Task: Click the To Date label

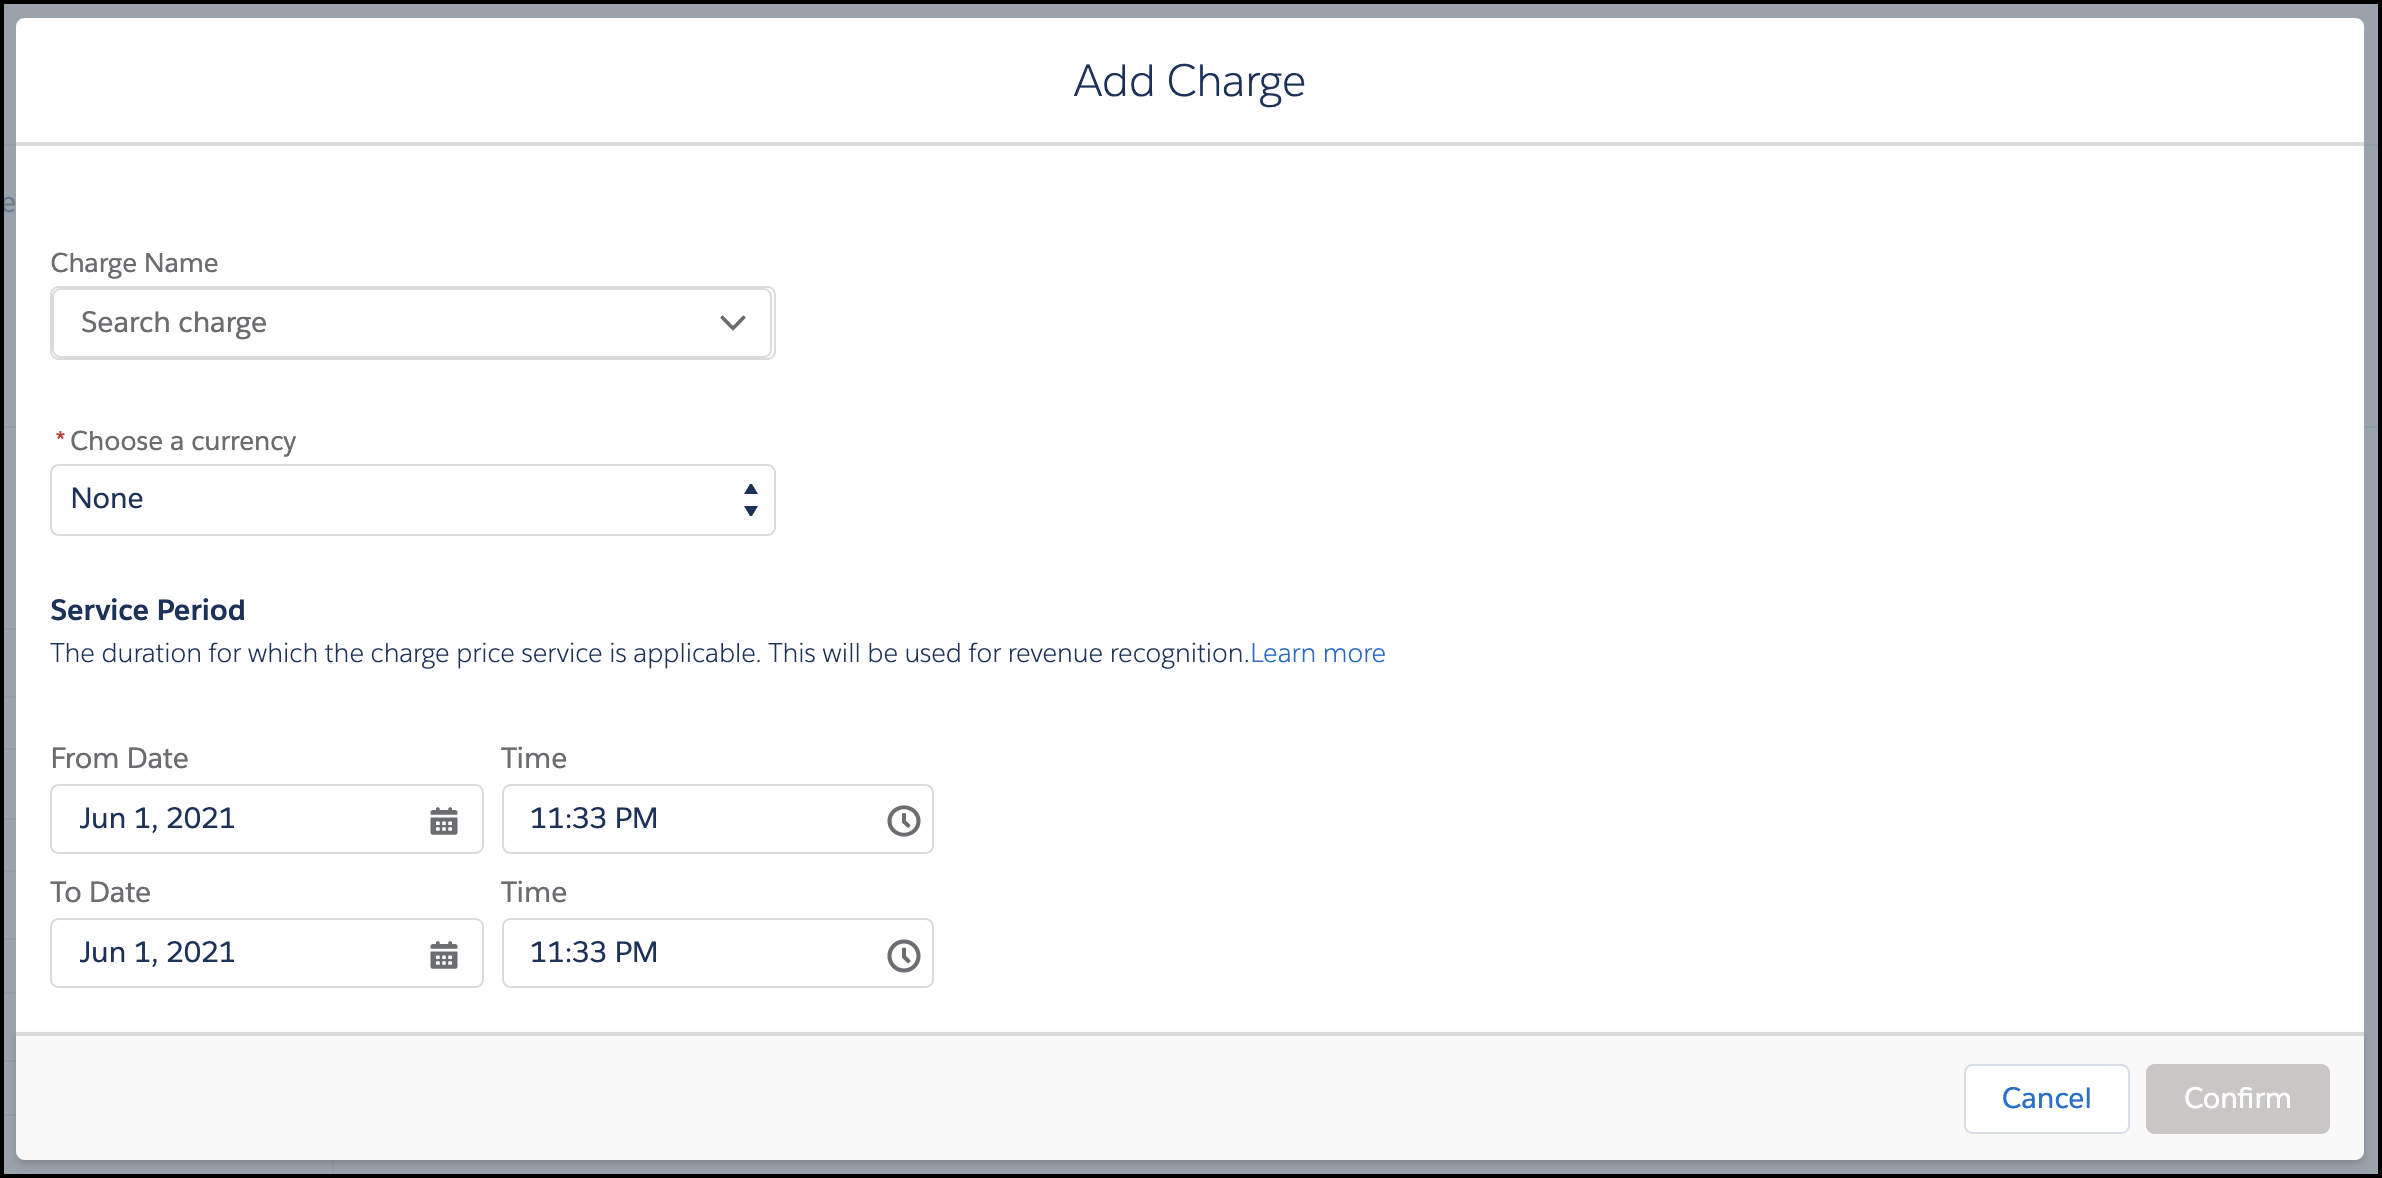Action: click(100, 892)
